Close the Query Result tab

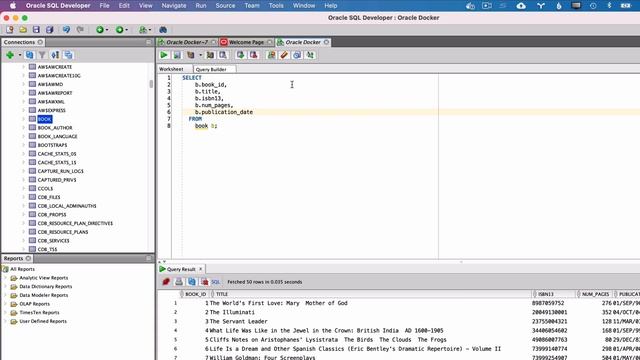click(200, 269)
